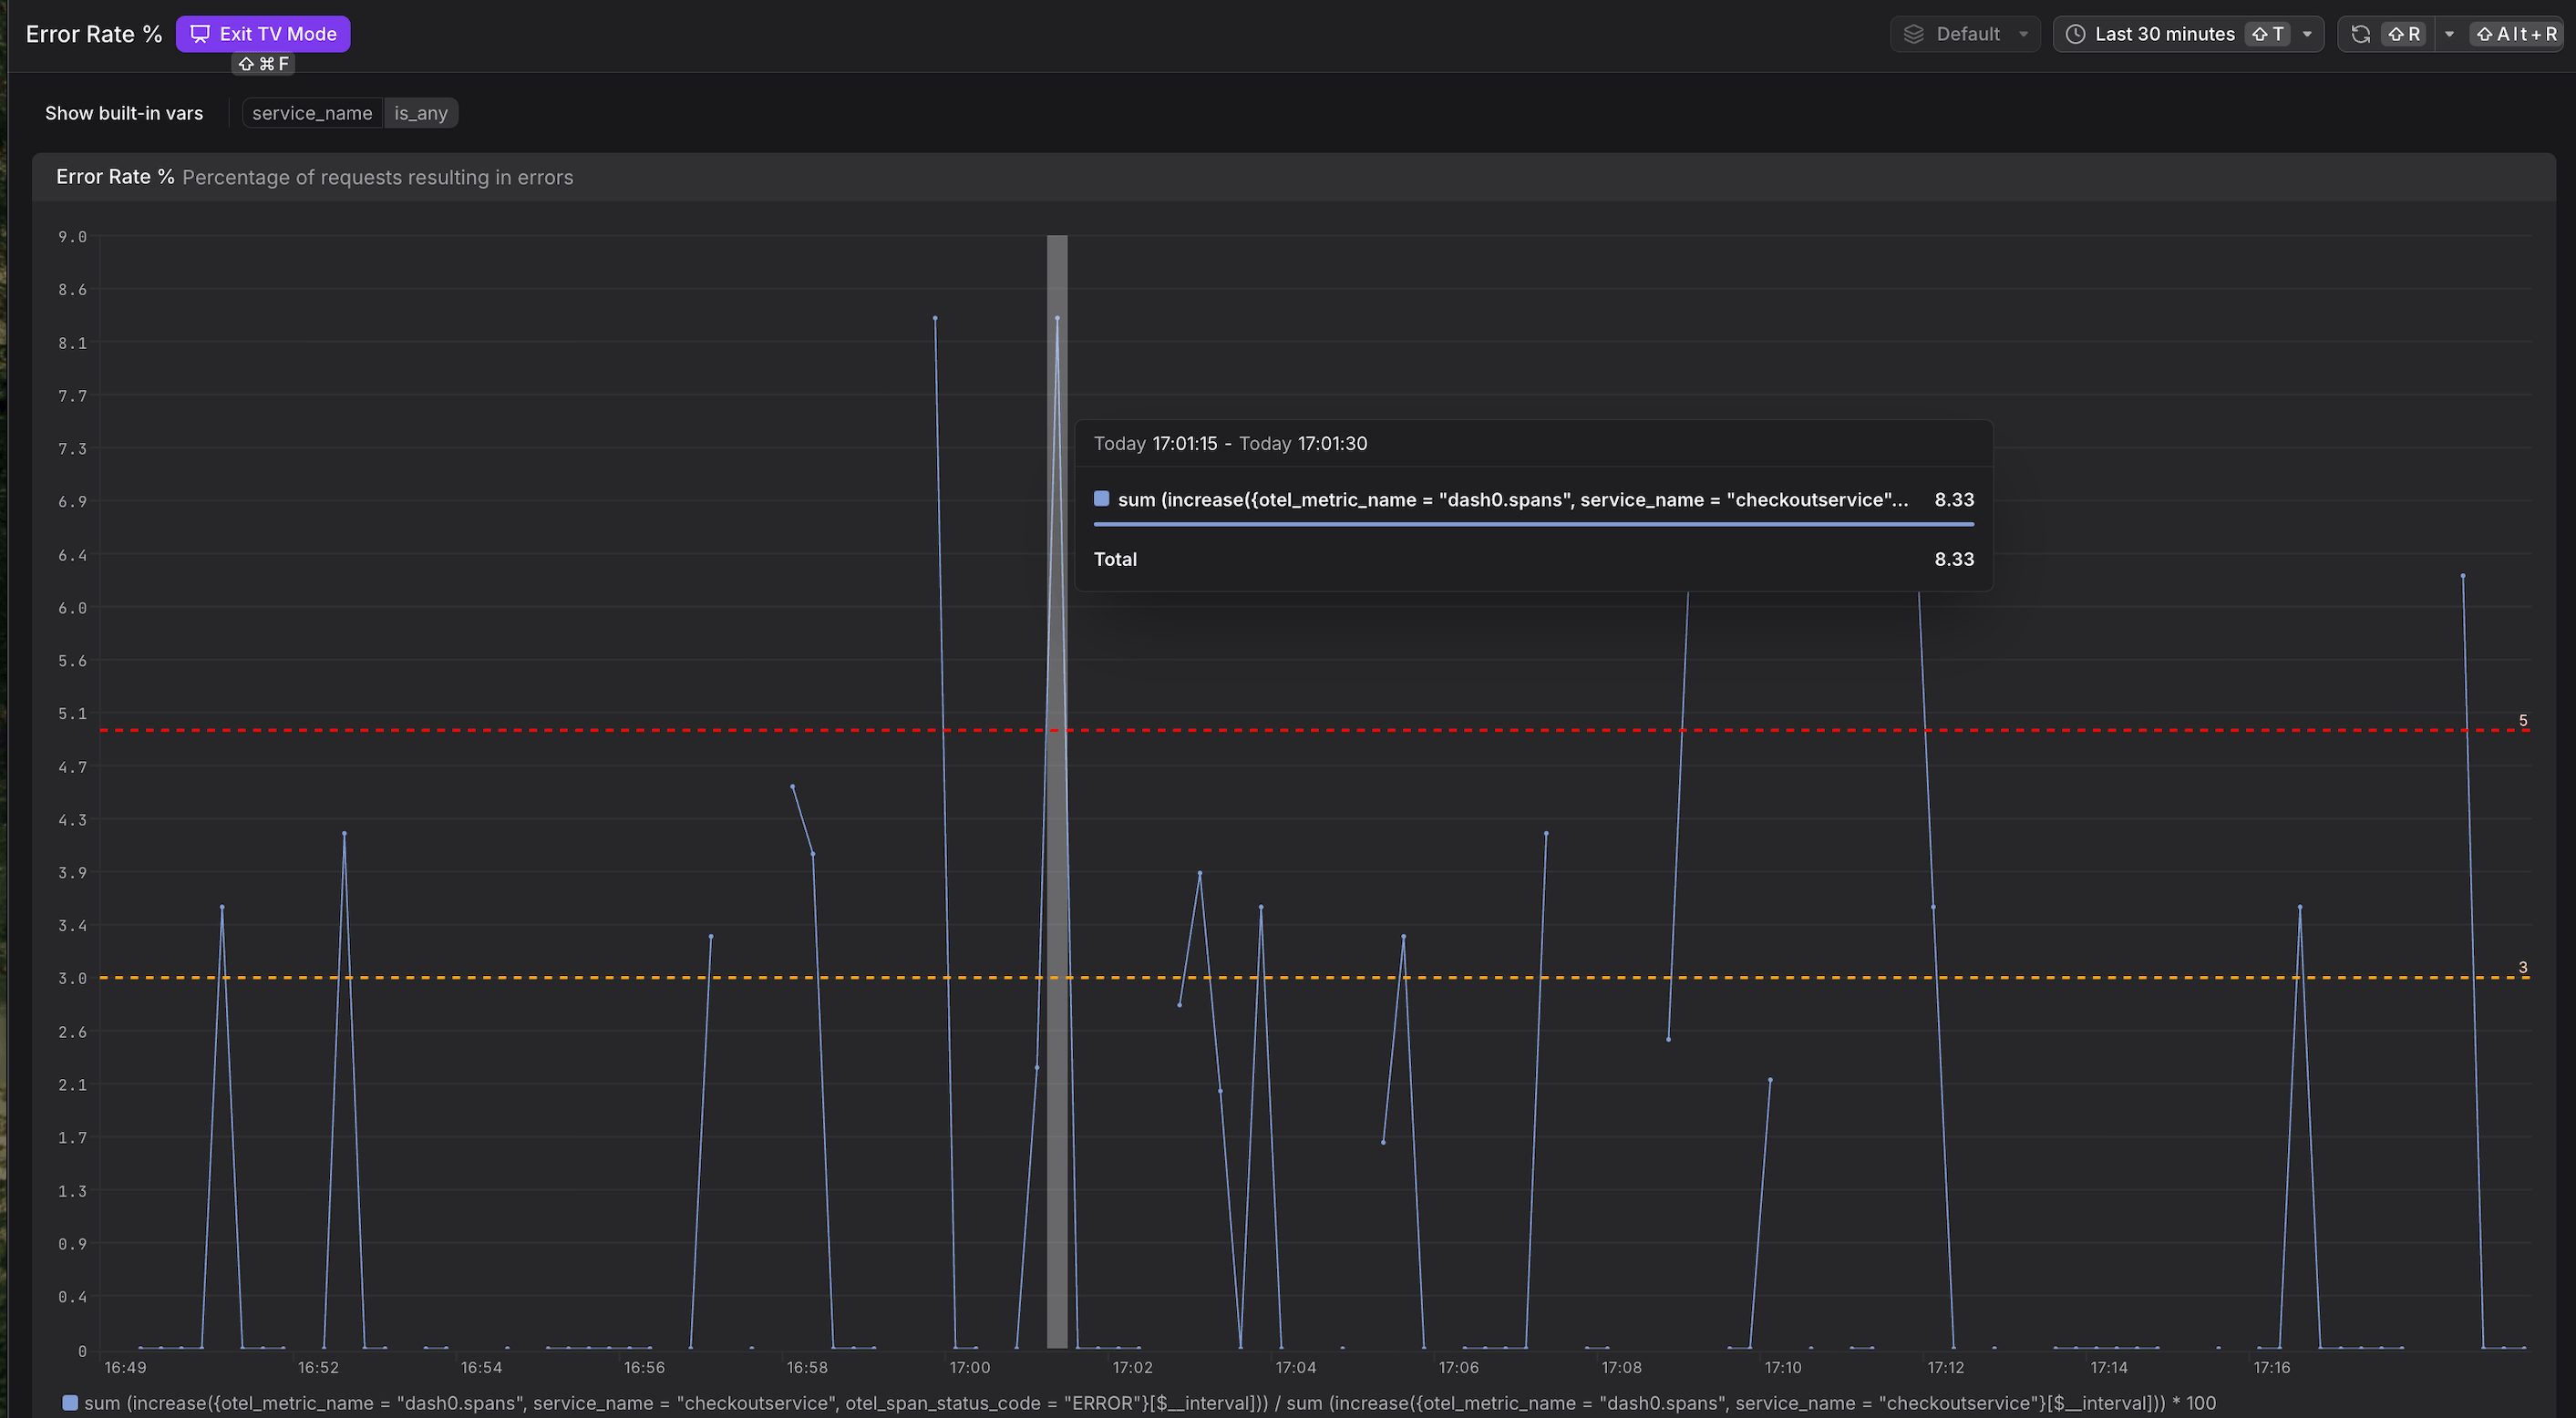The width and height of the screenshot is (2576, 1418).
Task: Select the Error Rate % panel header
Action: 114,176
